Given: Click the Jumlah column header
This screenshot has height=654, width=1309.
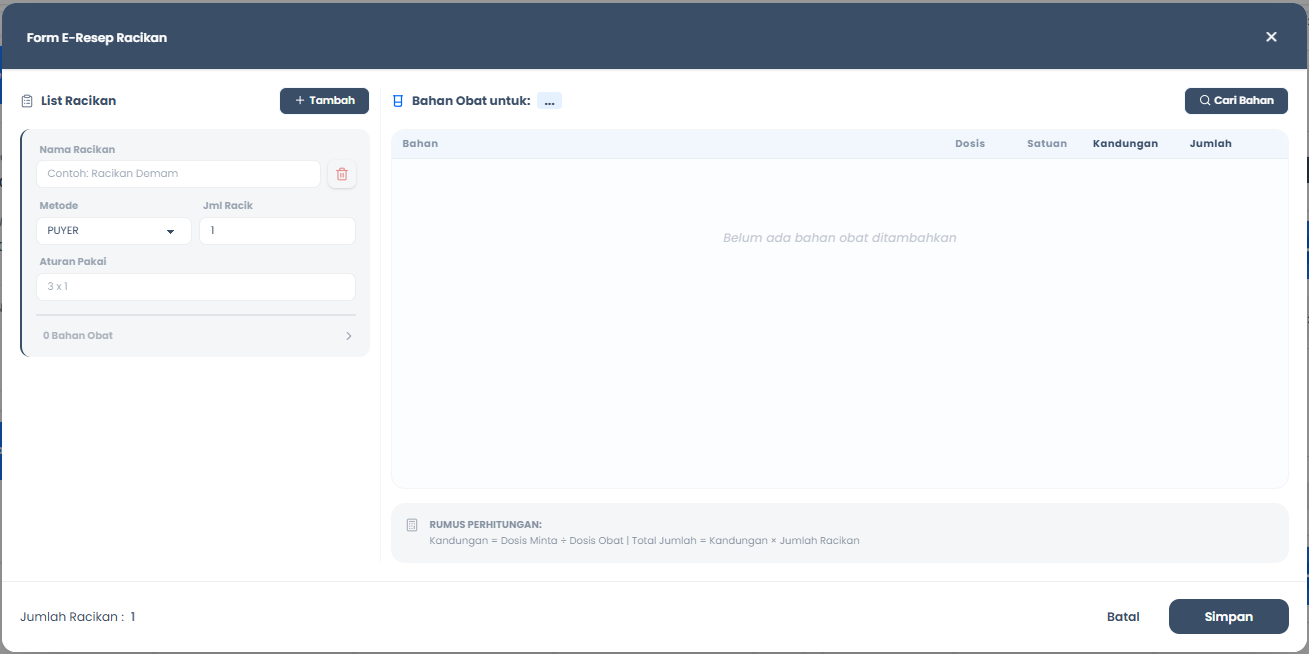Looking at the screenshot, I should [x=1211, y=144].
